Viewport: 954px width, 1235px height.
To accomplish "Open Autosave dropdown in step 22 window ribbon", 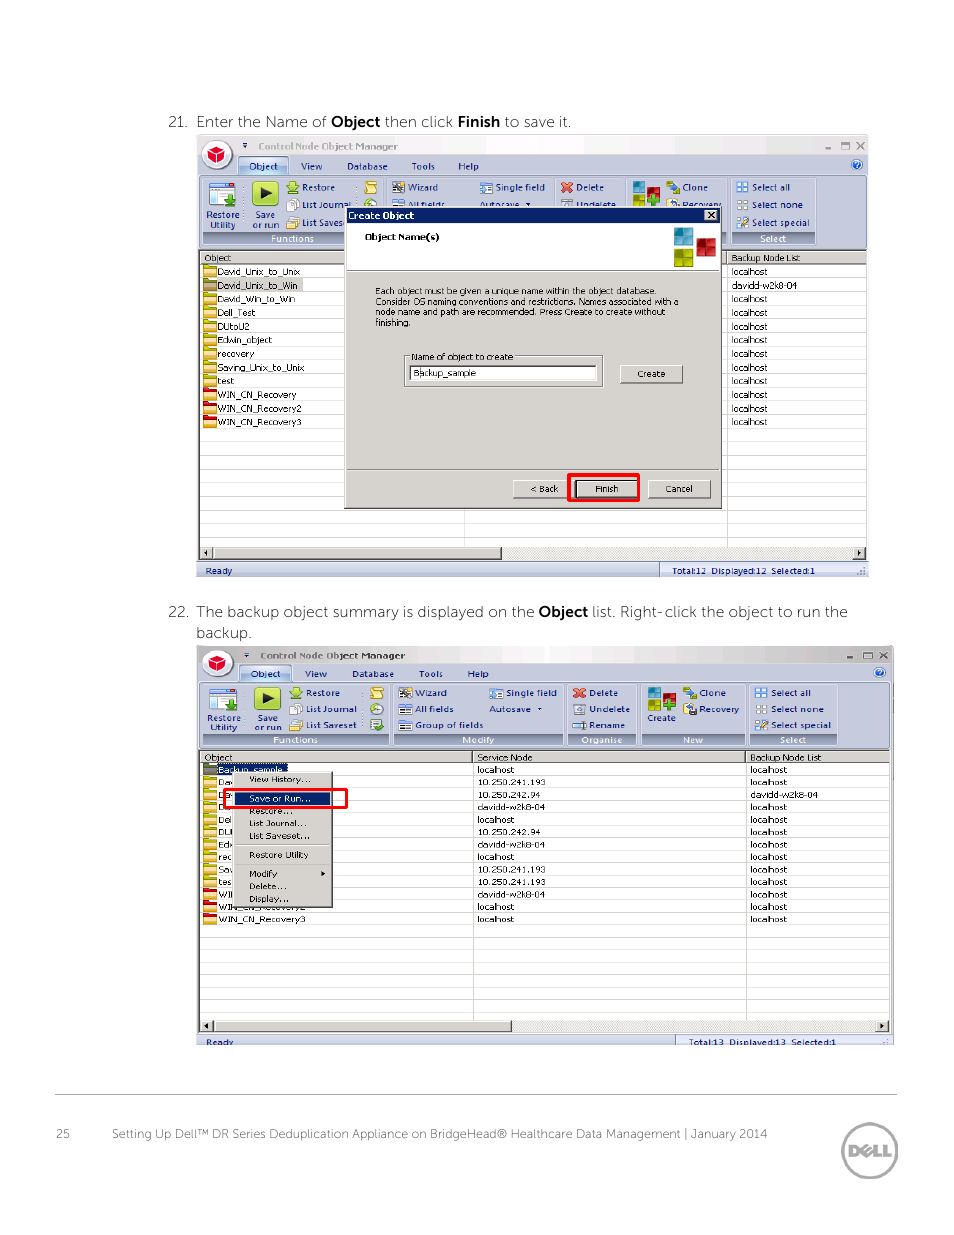I will pyautogui.click(x=516, y=709).
